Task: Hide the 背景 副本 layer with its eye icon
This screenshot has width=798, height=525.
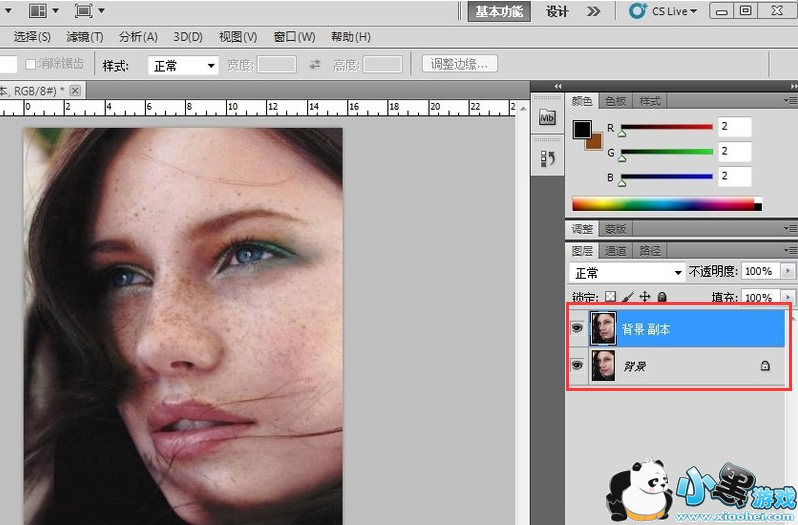Action: click(x=577, y=327)
